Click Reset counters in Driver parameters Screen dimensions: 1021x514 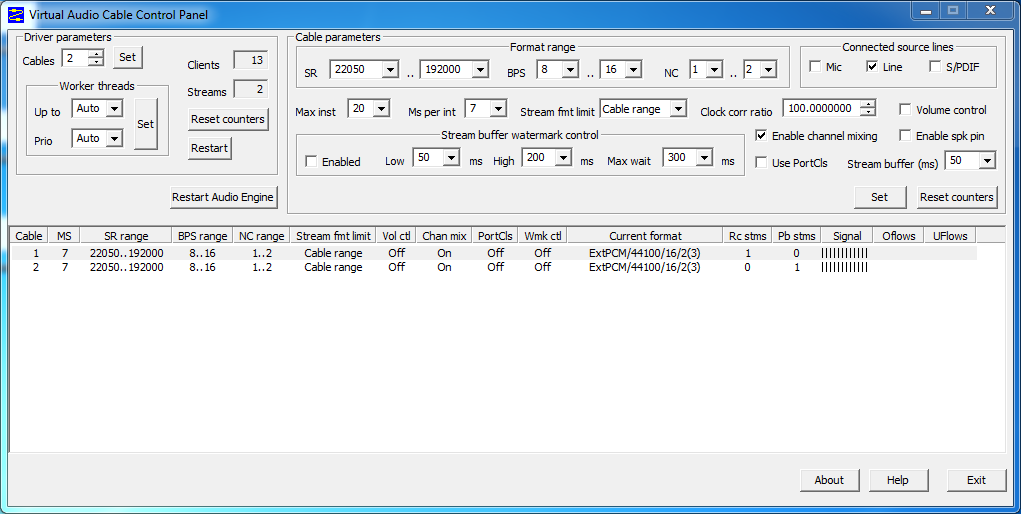228,119
